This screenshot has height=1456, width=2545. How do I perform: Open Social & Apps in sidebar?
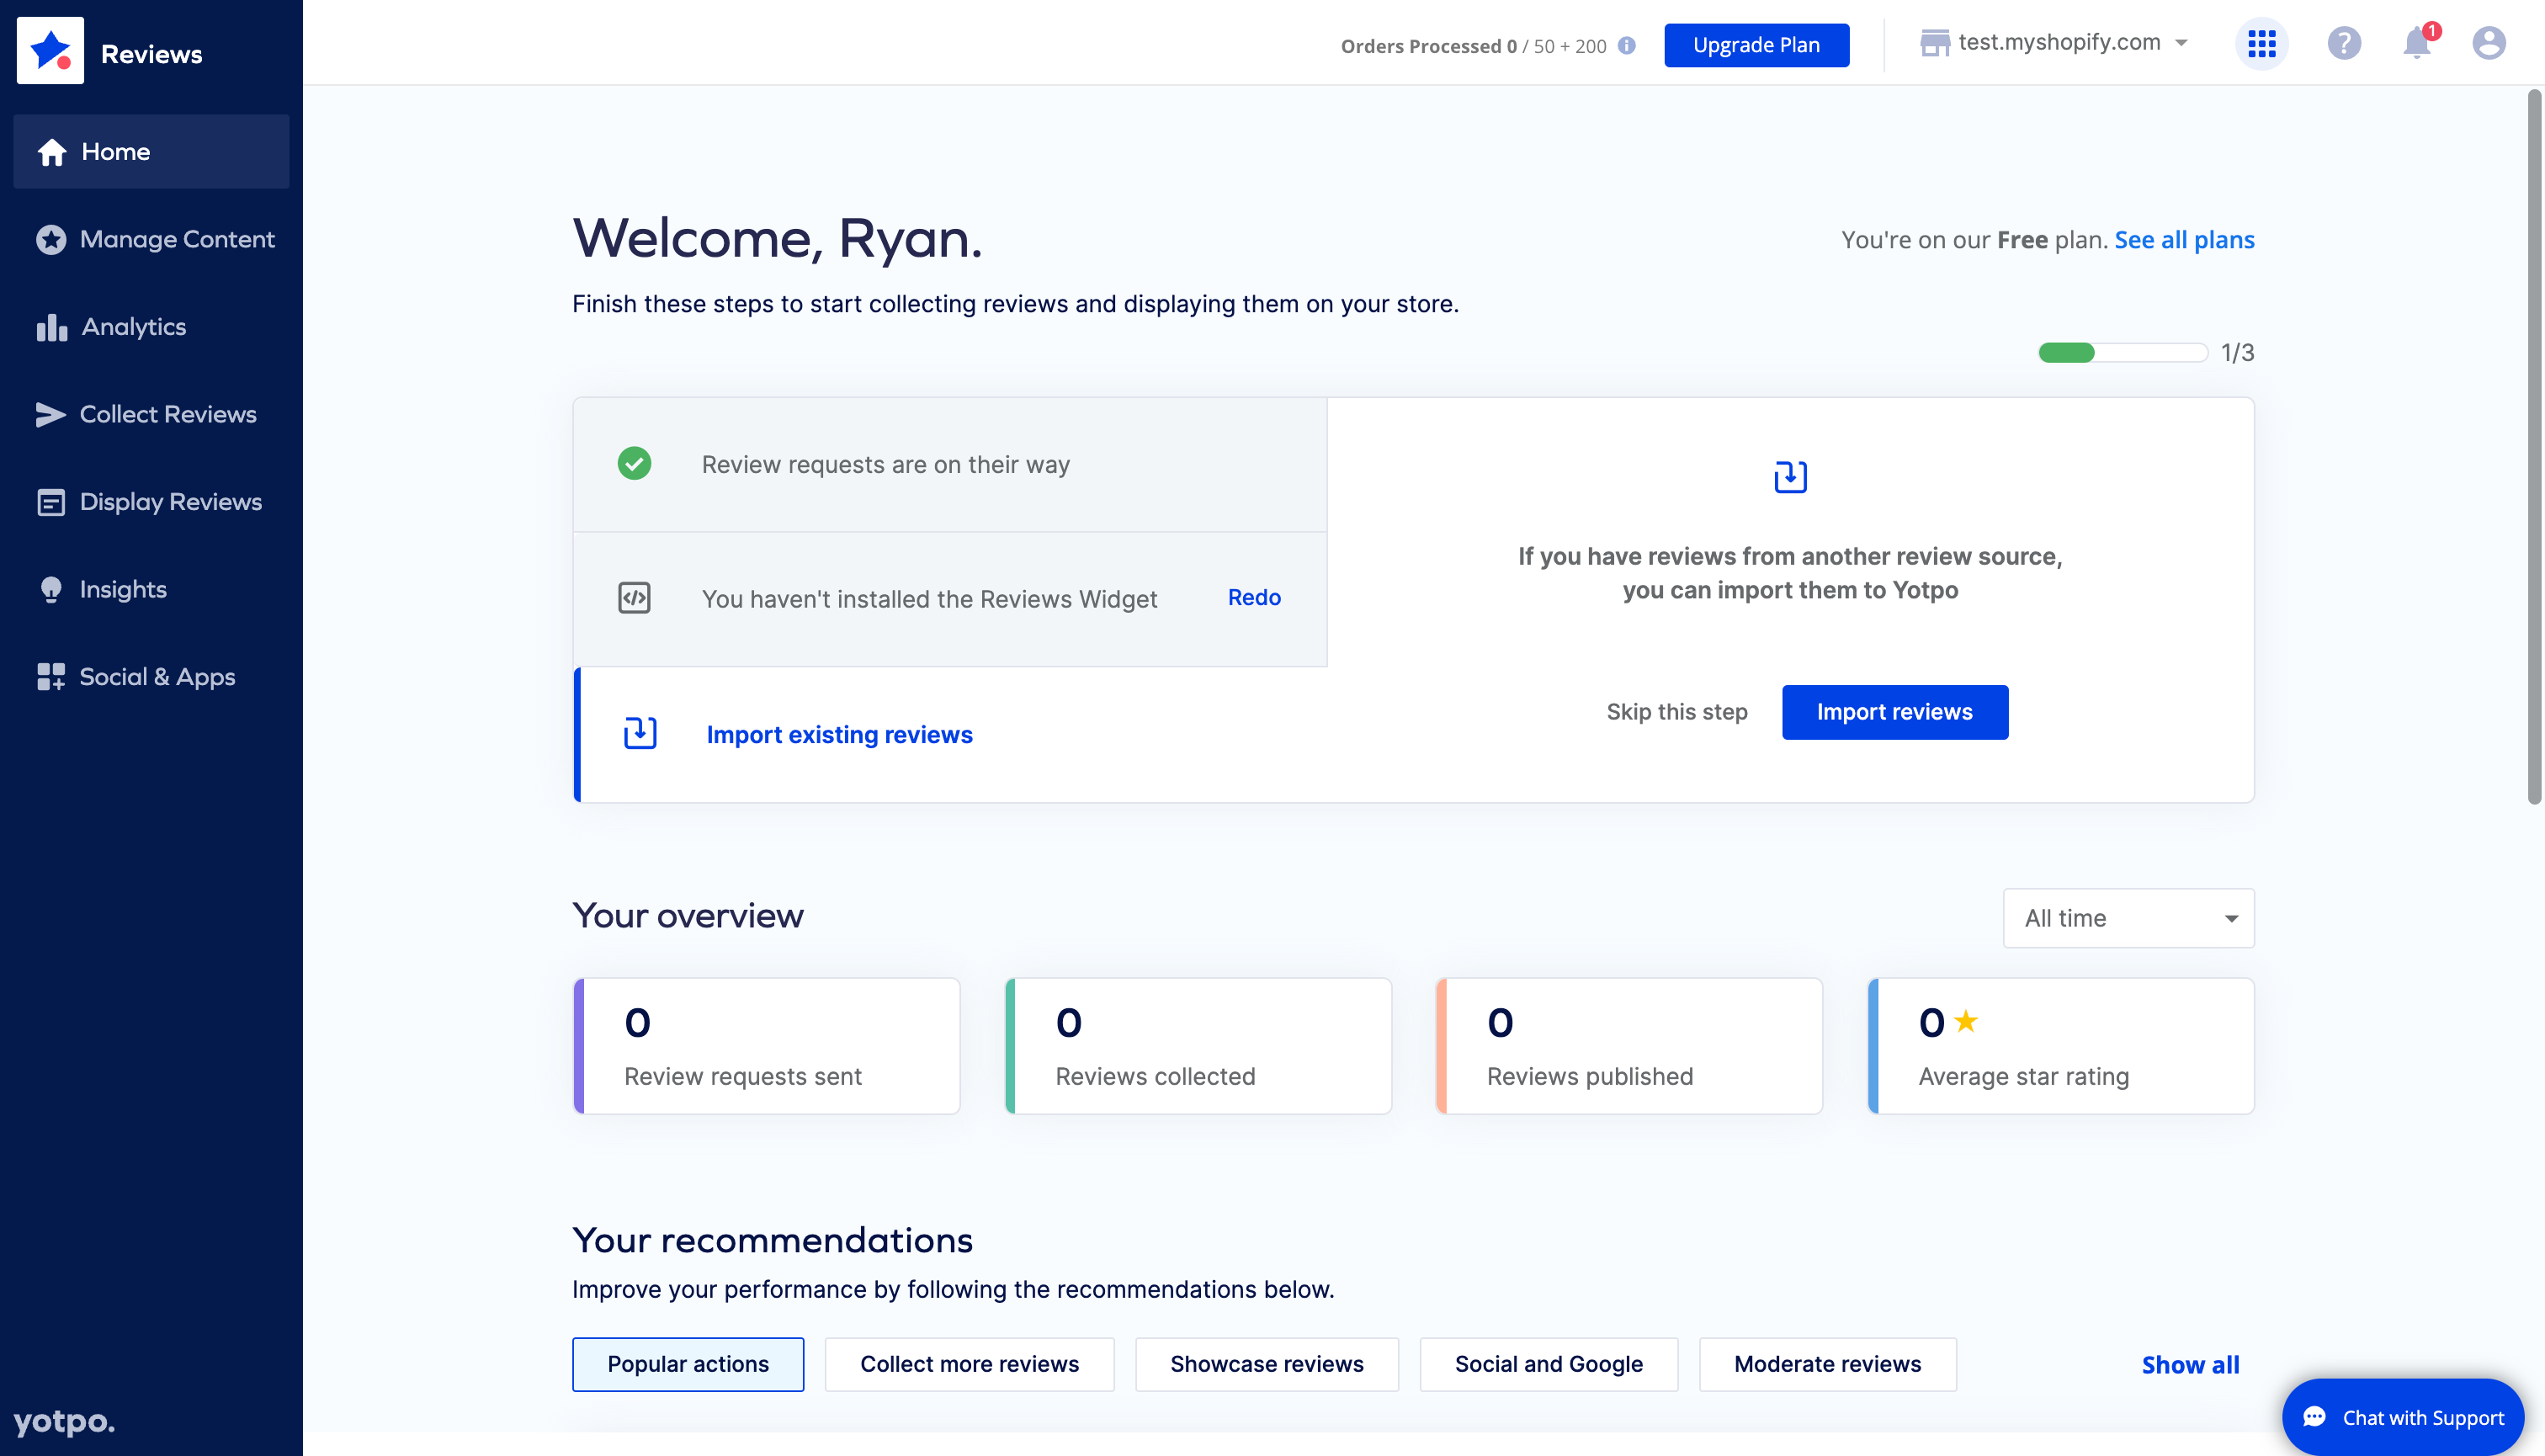pos(151,677)
